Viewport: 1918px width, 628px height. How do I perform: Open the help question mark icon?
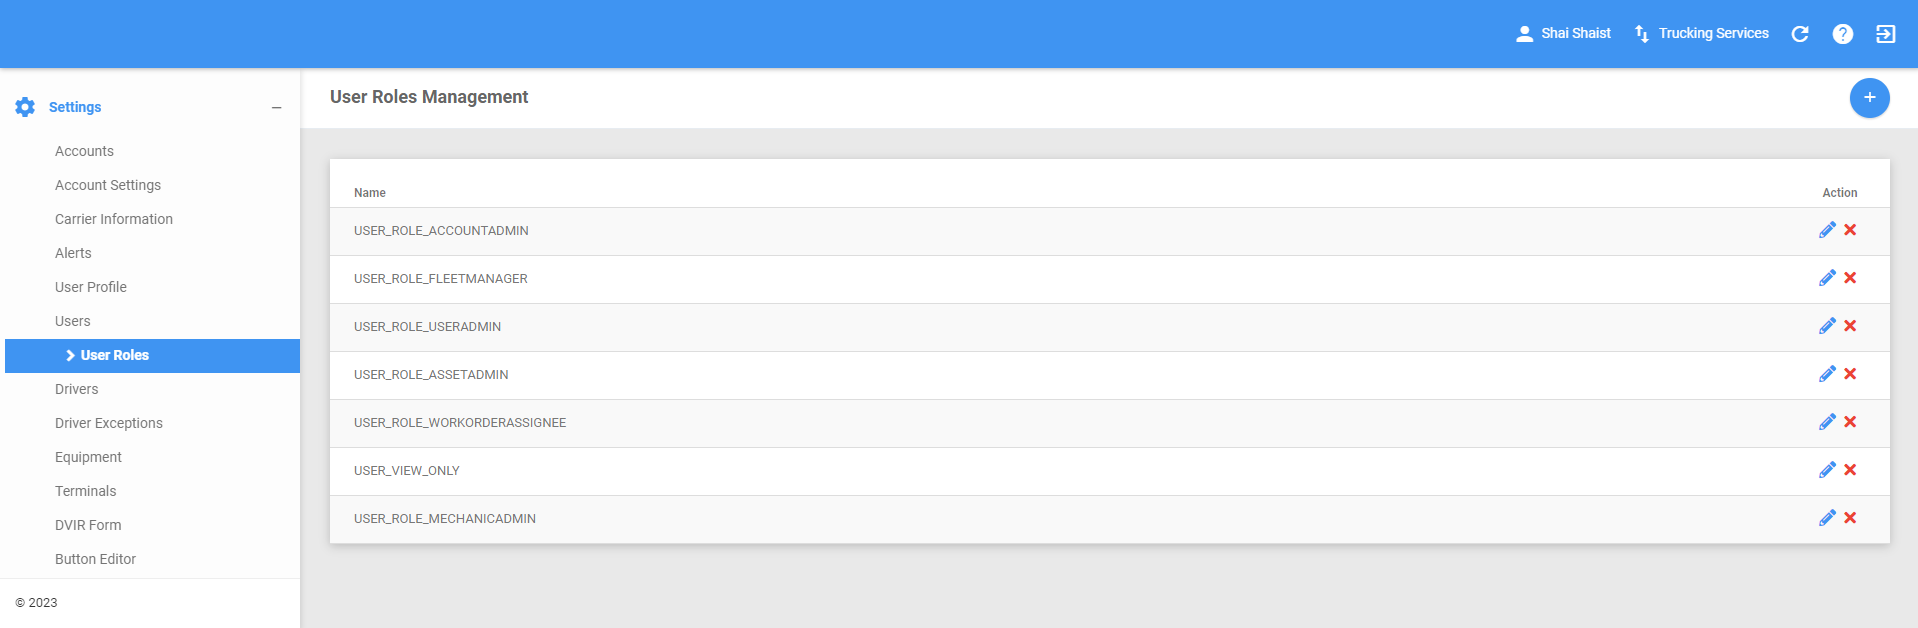[x=1843, y=34]
